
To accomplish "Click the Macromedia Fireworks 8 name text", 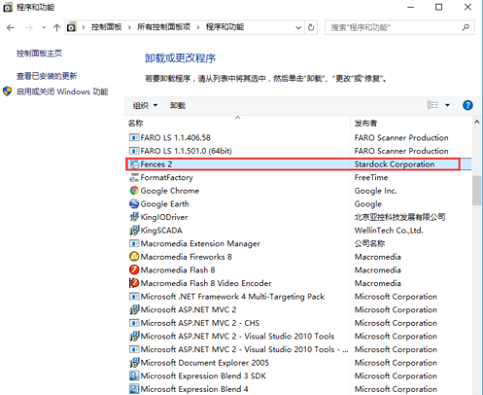I will (x=186, y=257).
